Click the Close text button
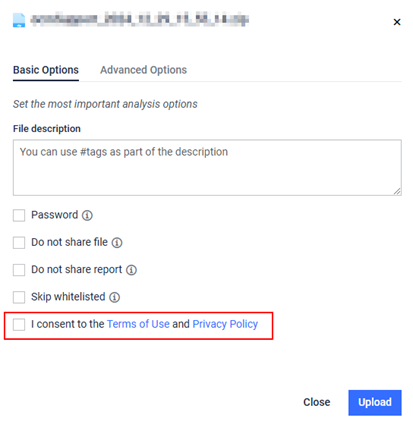 click(317, 402)
